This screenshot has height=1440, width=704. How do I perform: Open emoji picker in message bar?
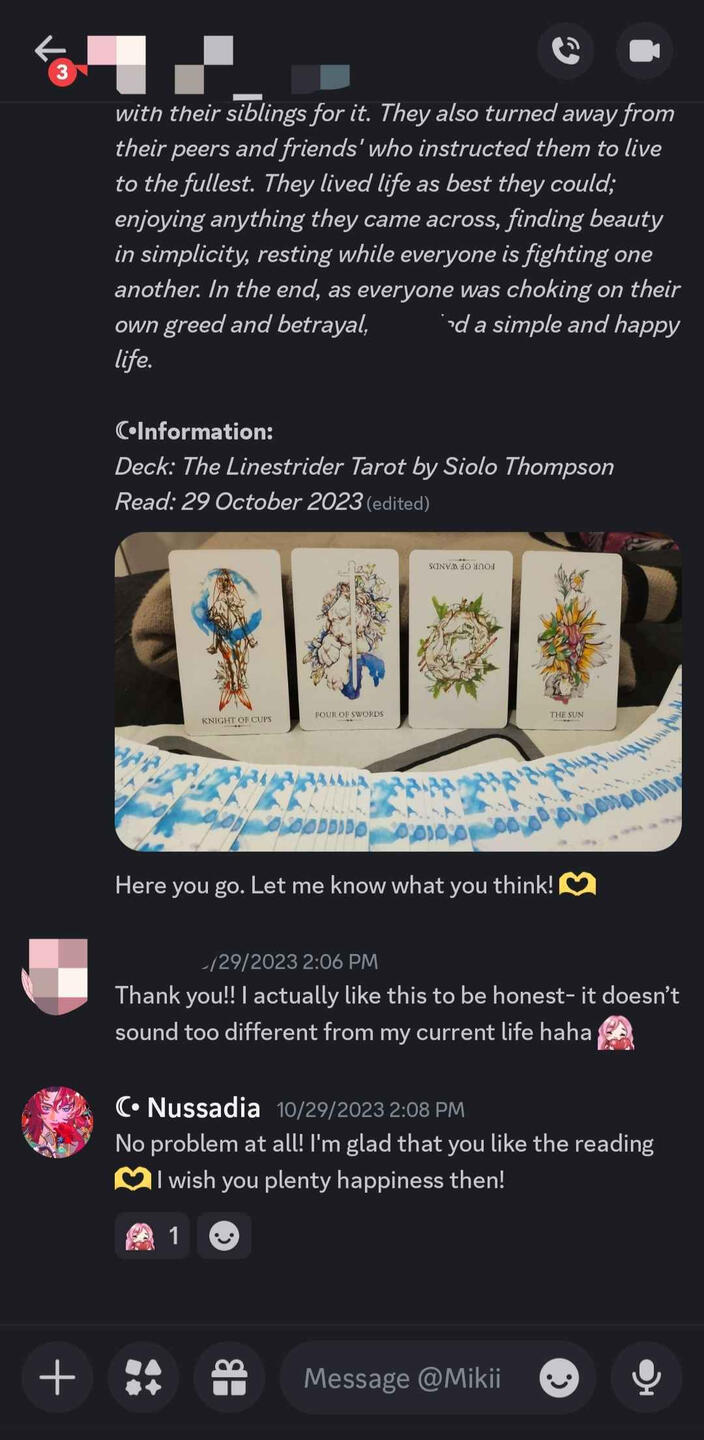click(x=559, y=1379)
